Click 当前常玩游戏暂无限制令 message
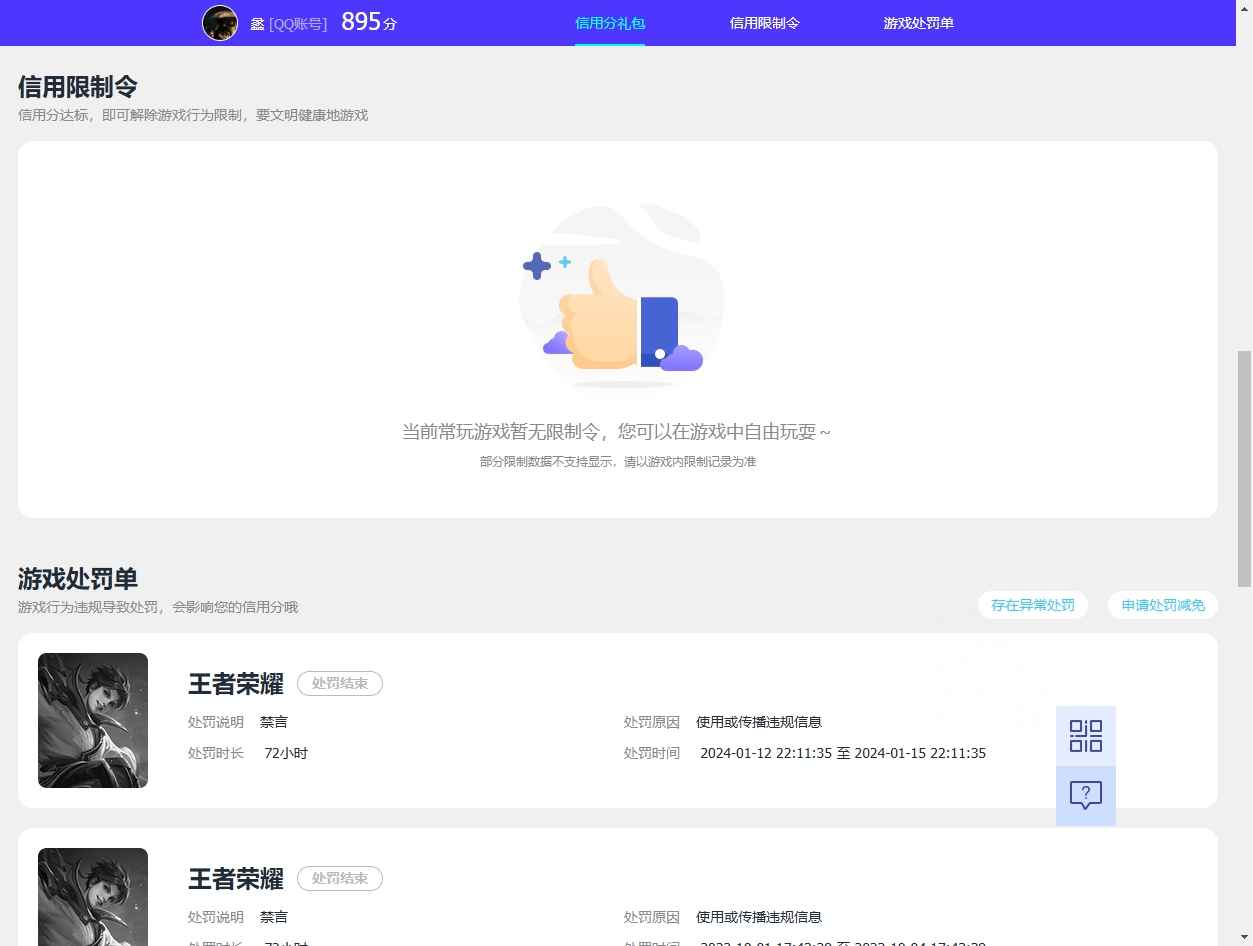Viewport: 1253px width, 946px height. pyautogui.click(x=616, y=432)
